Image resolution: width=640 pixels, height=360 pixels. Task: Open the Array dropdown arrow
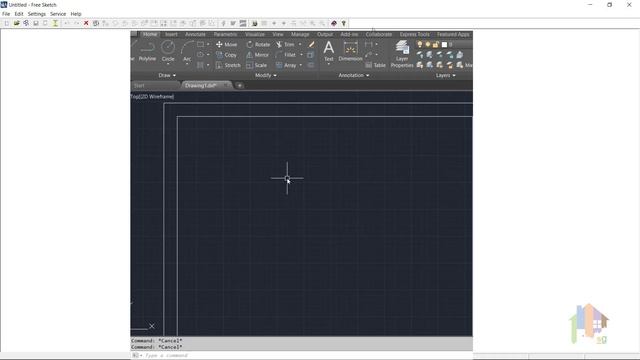coord(301,65)
